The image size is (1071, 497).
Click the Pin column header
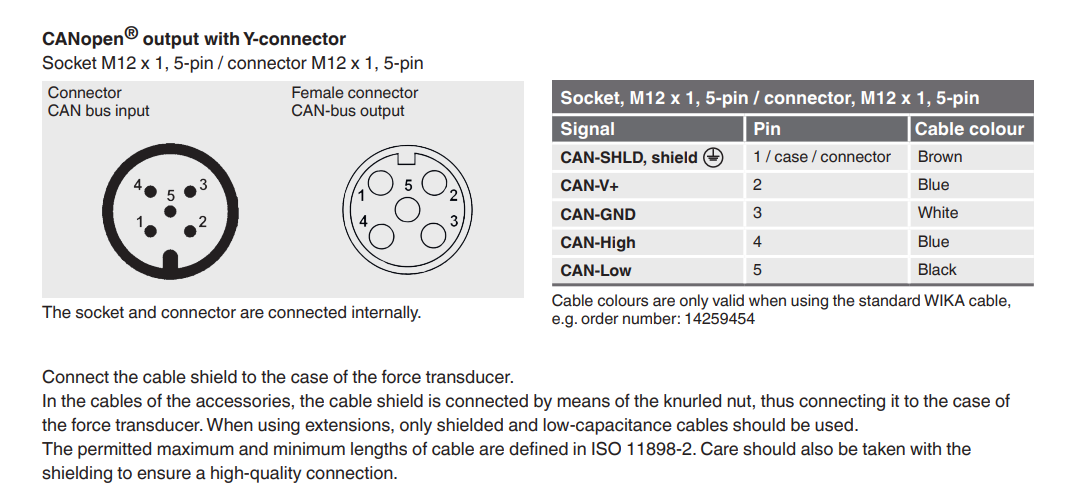tap(767, 129)
